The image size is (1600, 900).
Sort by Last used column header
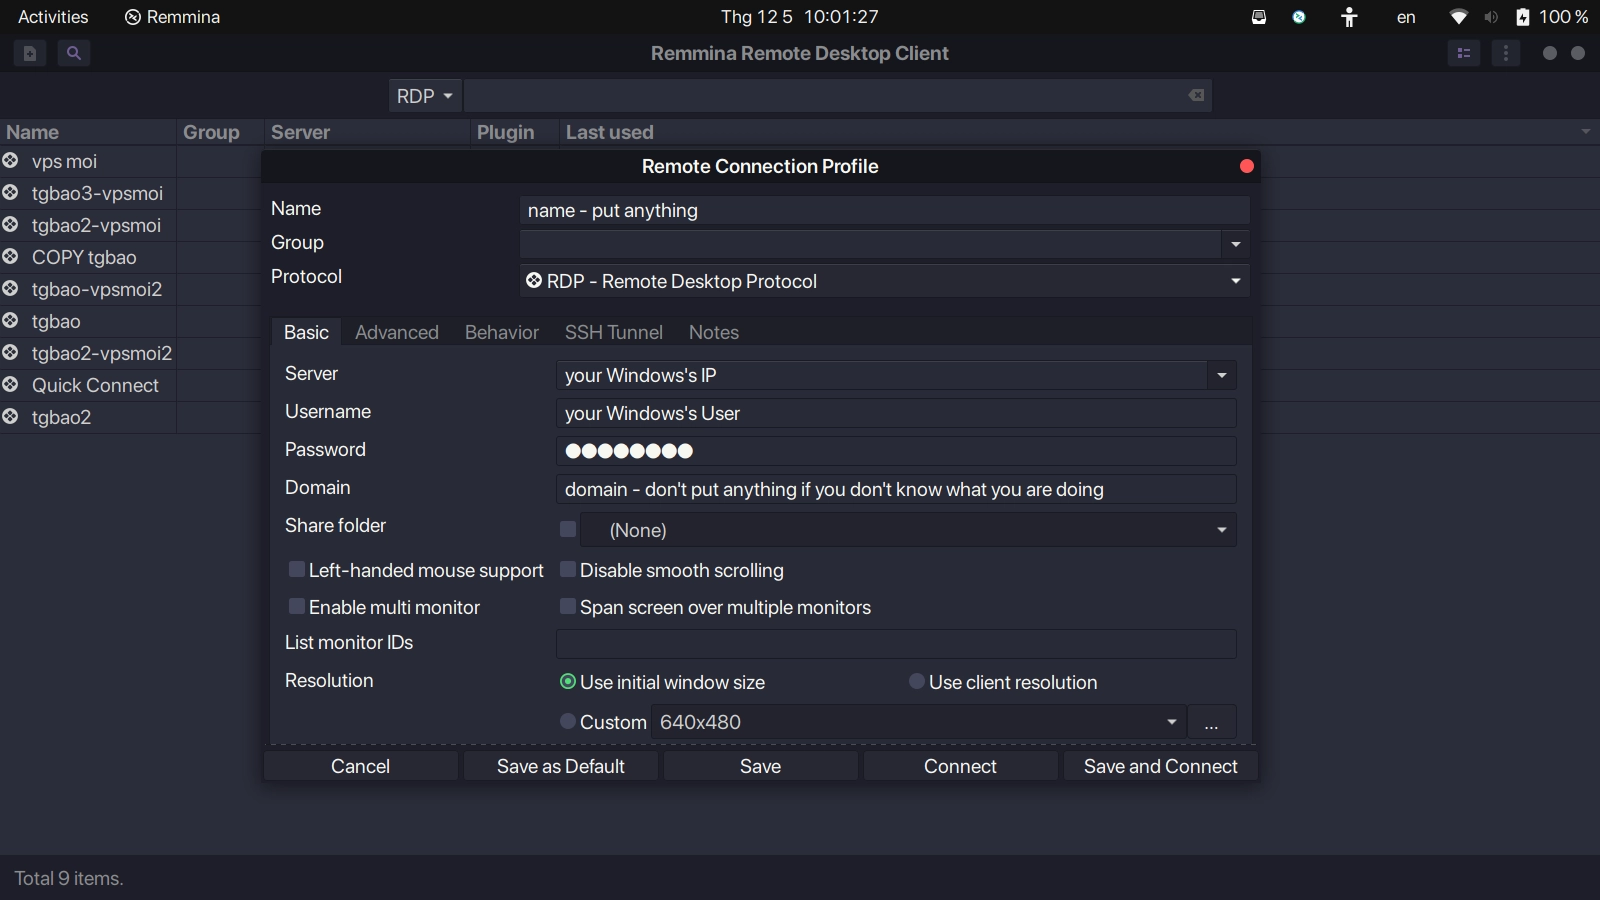(1080, 132)
